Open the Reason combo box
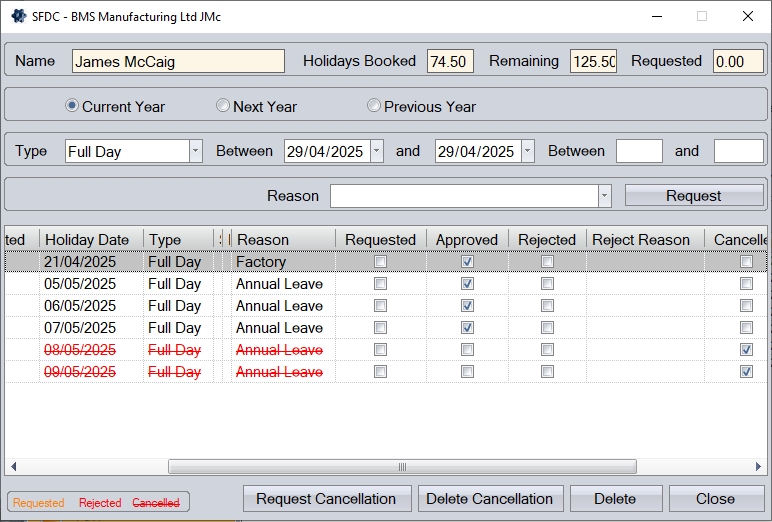 604,196
